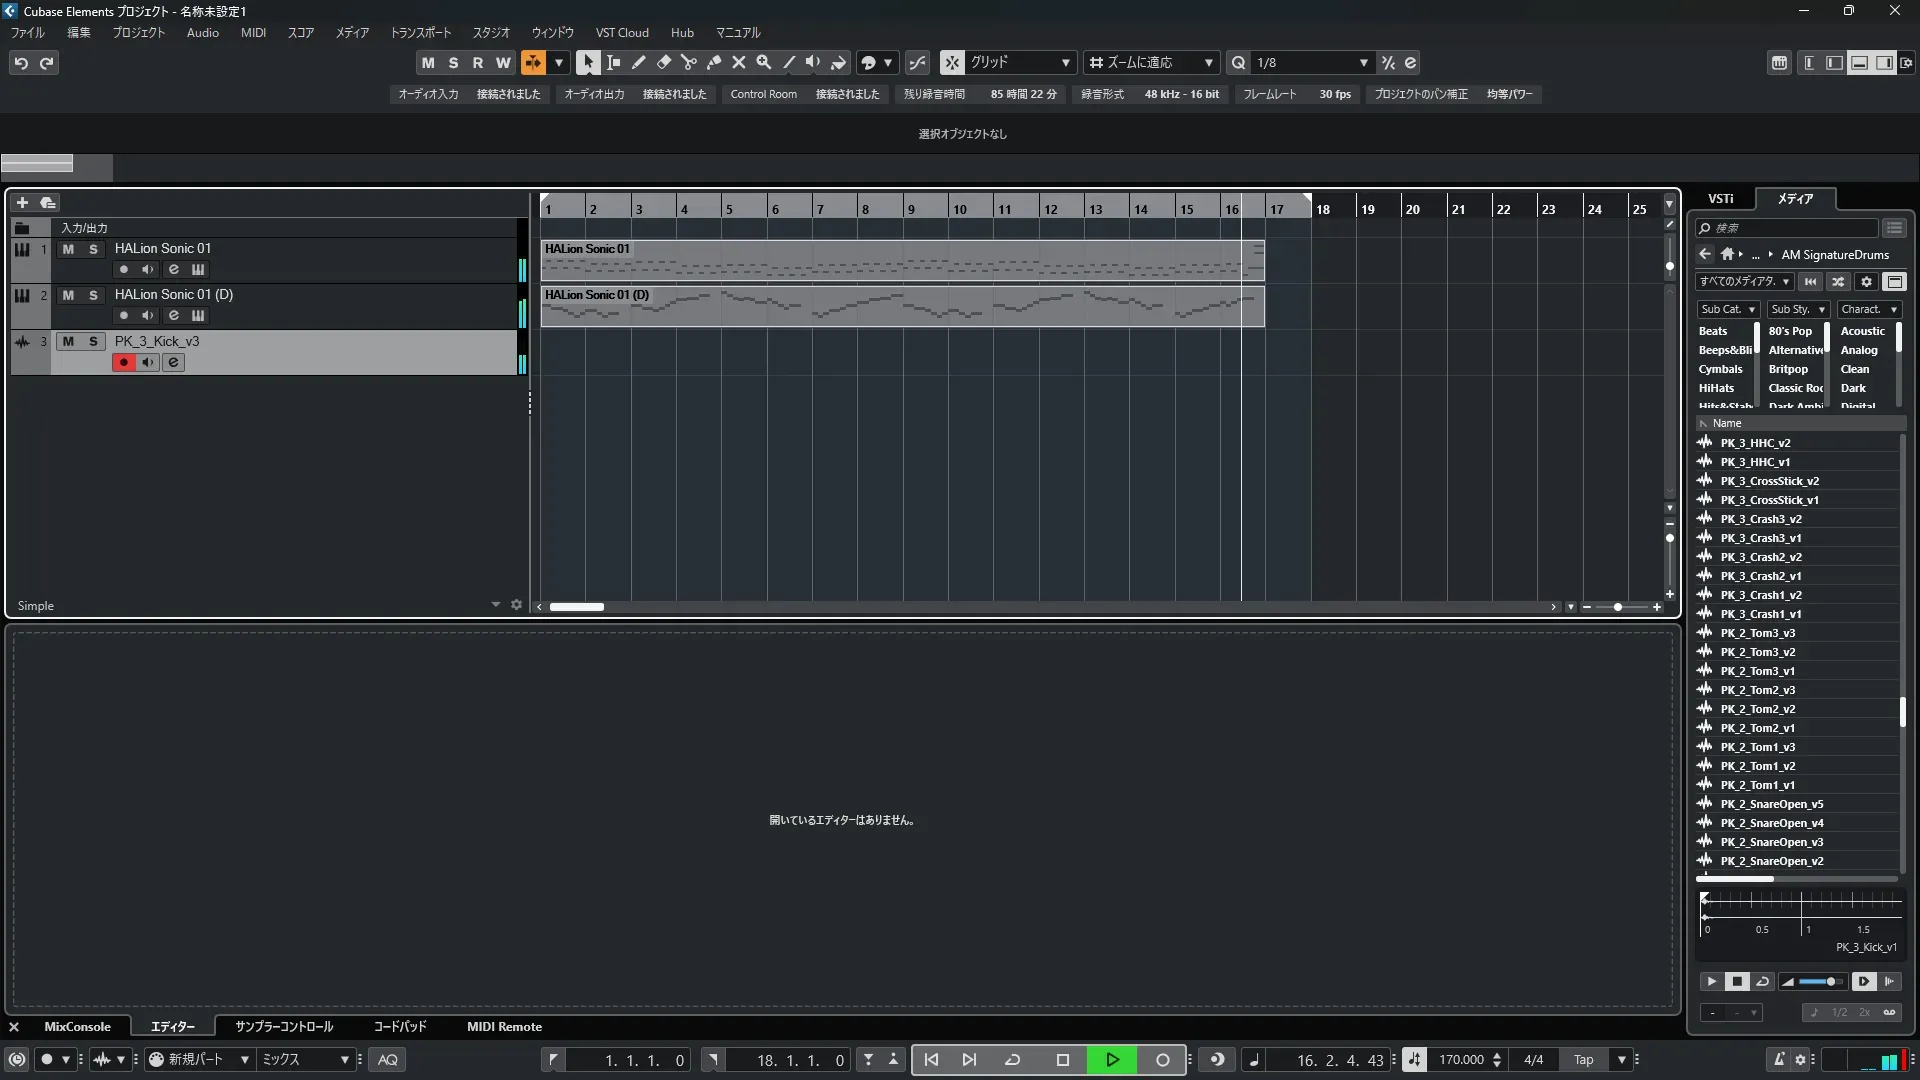
Task: Select the Split scissors tool
Action: coord(689,62)
